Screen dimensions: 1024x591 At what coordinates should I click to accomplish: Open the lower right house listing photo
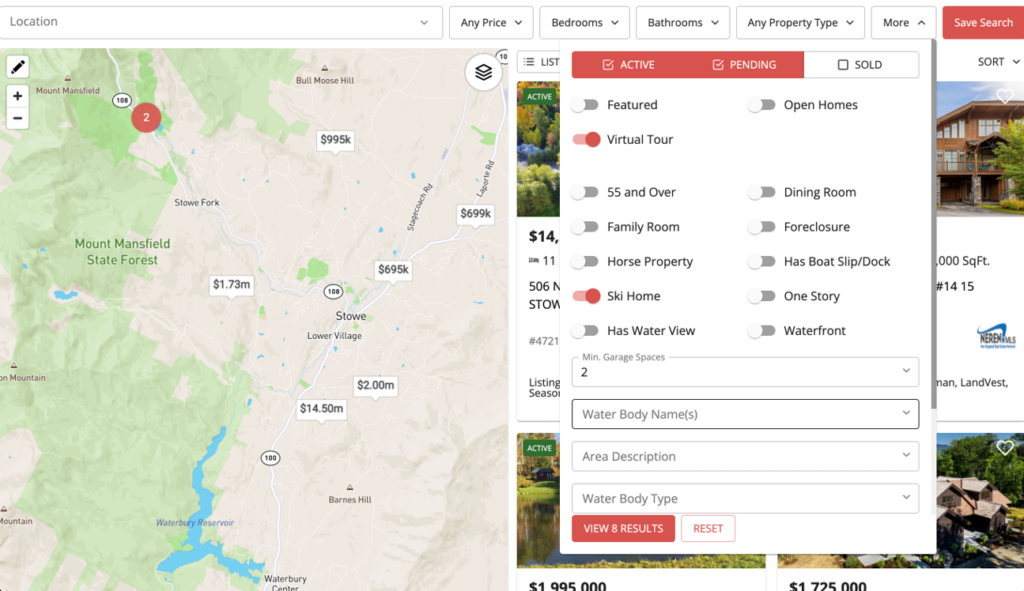tap(980, 500)
